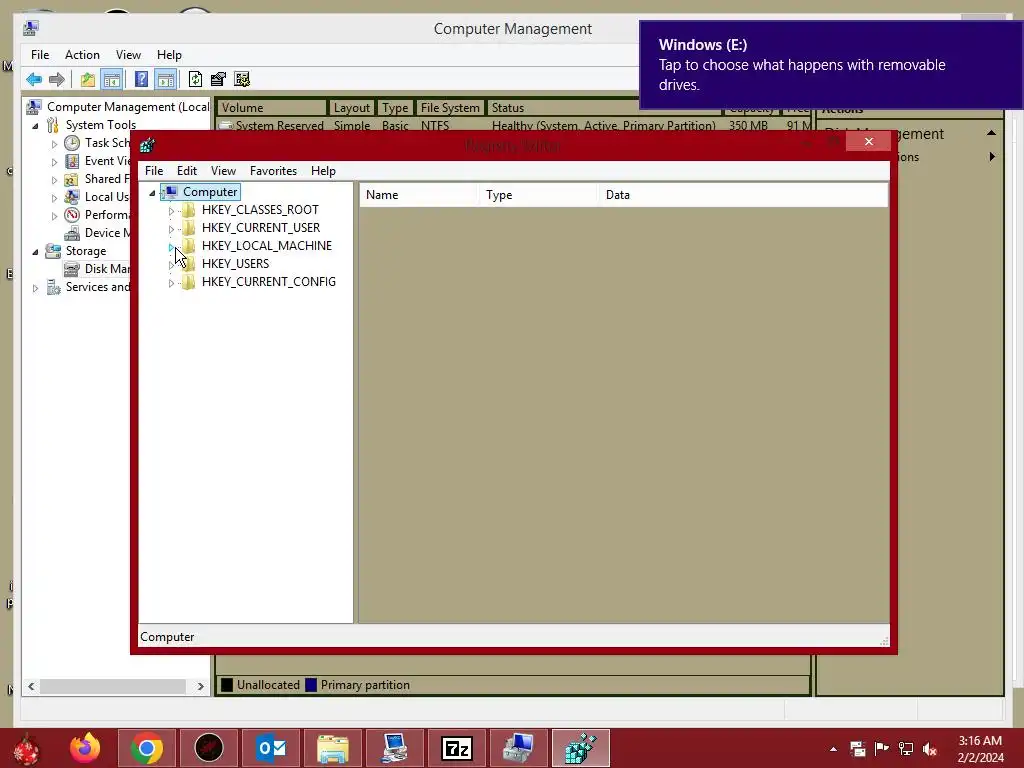Viewport: 1024px width, 768px height.
Task: Click the Refresh toolbar icon in Computer Management
Action: pyautogui.click(x=195, y=80)
